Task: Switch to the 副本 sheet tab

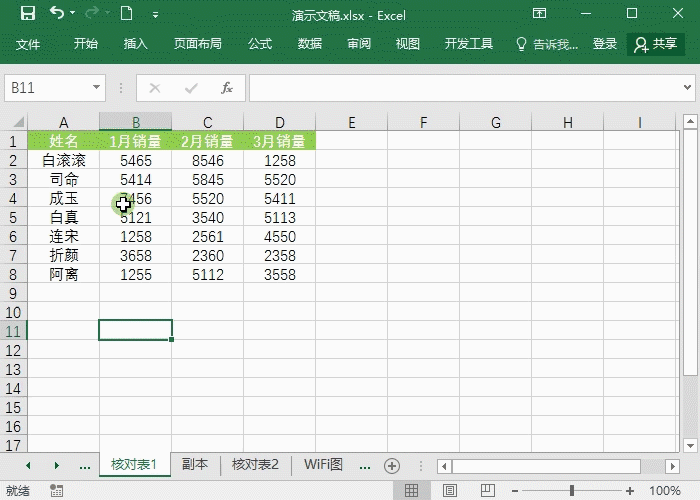Action: (195, 464)
